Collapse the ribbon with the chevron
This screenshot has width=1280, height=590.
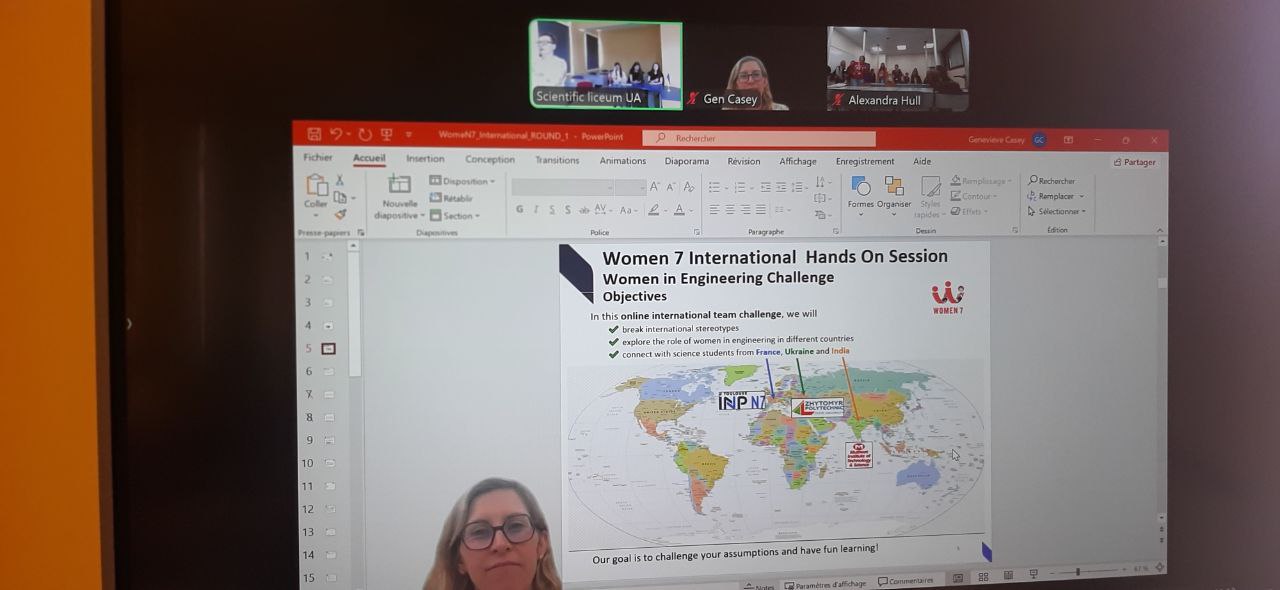1160,231
